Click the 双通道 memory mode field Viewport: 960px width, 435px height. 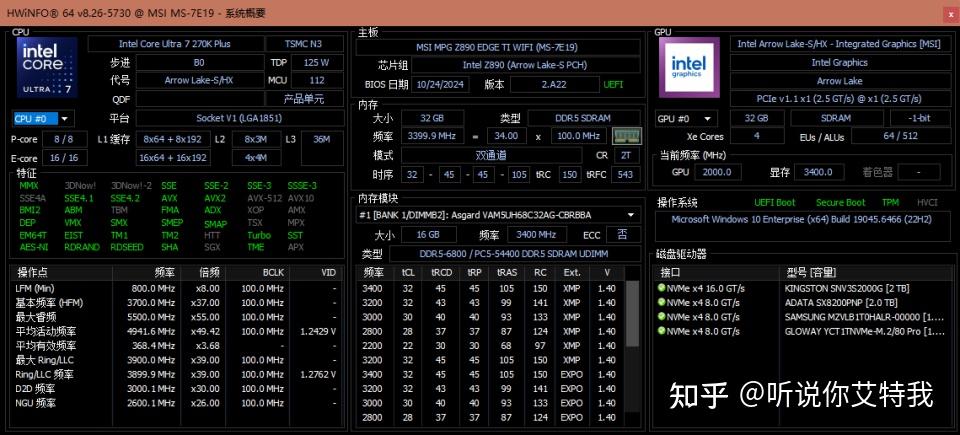(x=492, y=156)
